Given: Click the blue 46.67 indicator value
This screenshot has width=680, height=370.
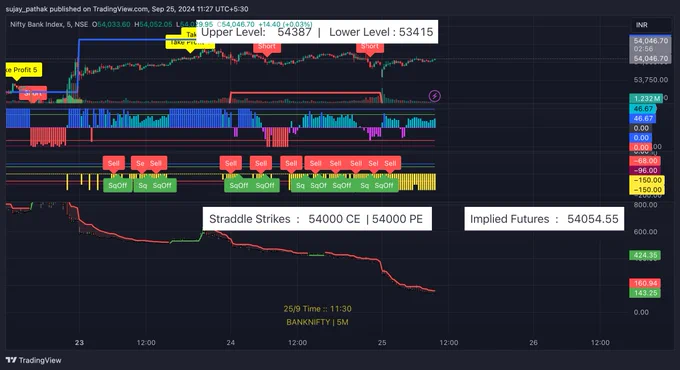Looking at the screenshot, I should [643, 118].
